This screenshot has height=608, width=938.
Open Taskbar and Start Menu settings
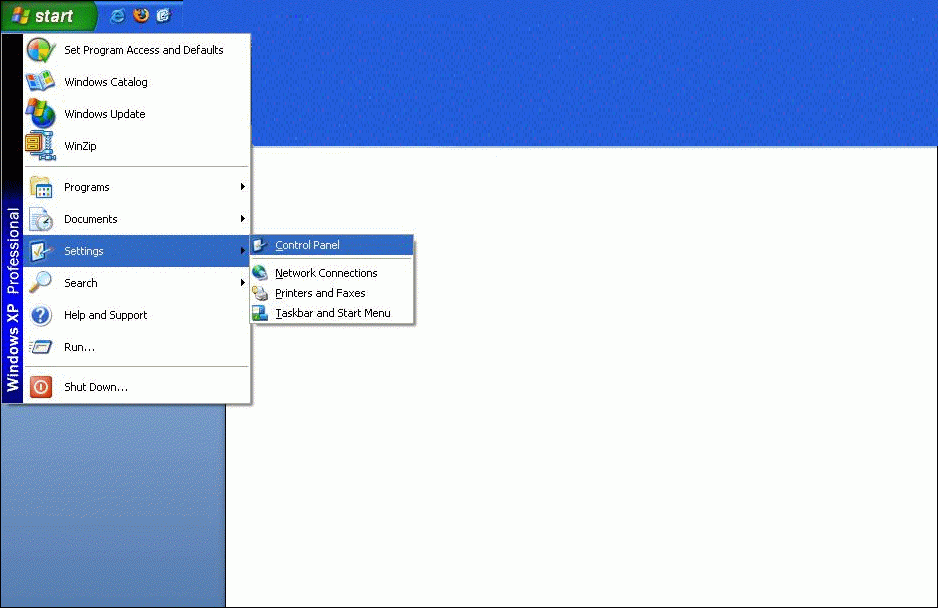333,313
